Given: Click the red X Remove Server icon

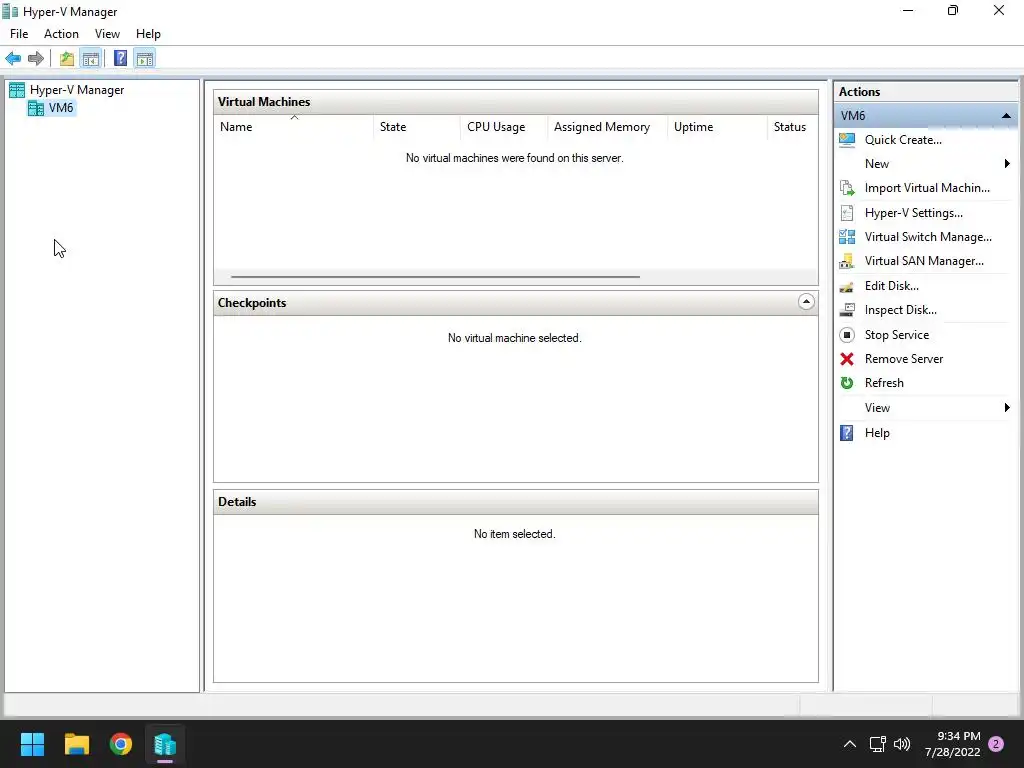Looking at the screenshot, I should point(847,359).
